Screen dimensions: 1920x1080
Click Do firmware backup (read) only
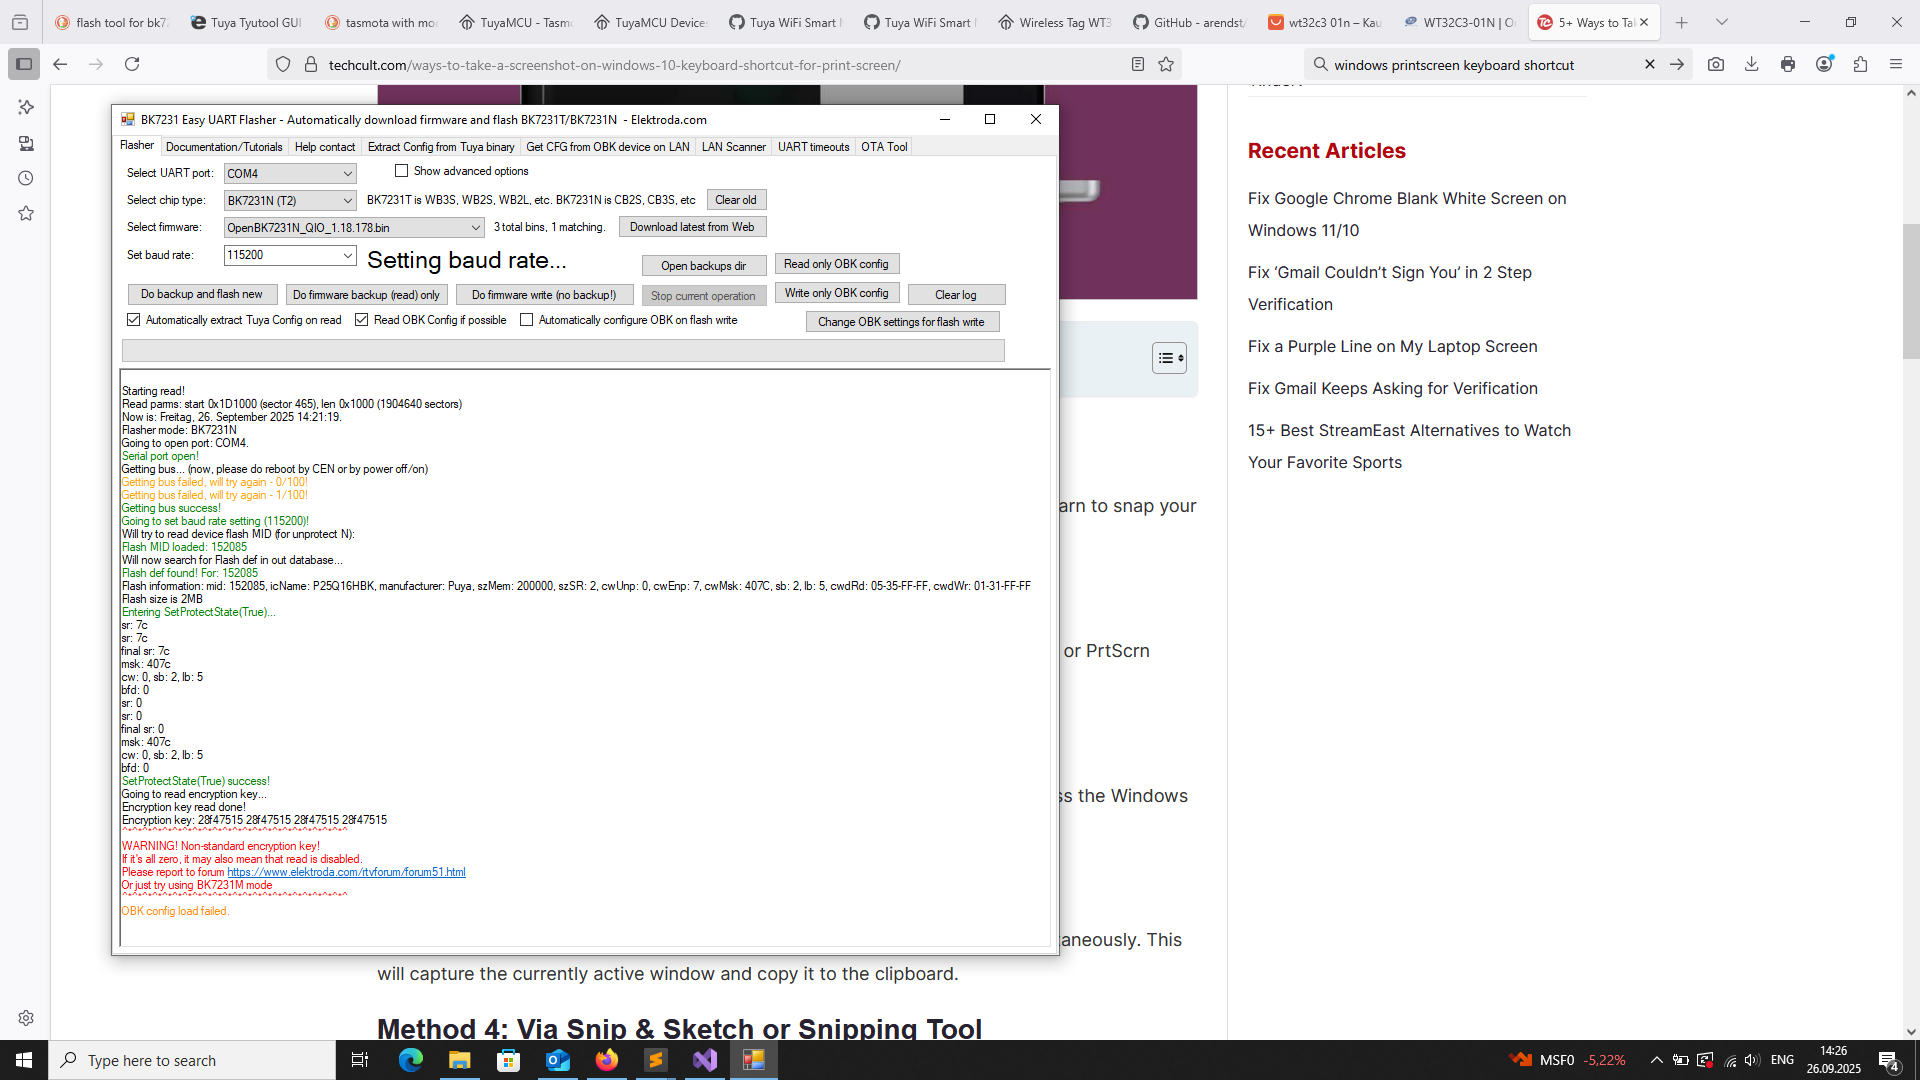pyautogui.click(x=366, y=295)
